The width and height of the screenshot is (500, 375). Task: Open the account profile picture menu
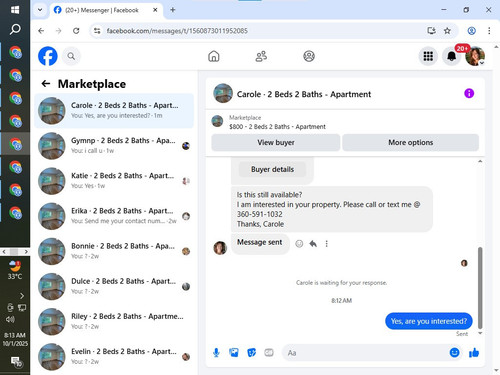pyautogui.click(x=475, y=56)
